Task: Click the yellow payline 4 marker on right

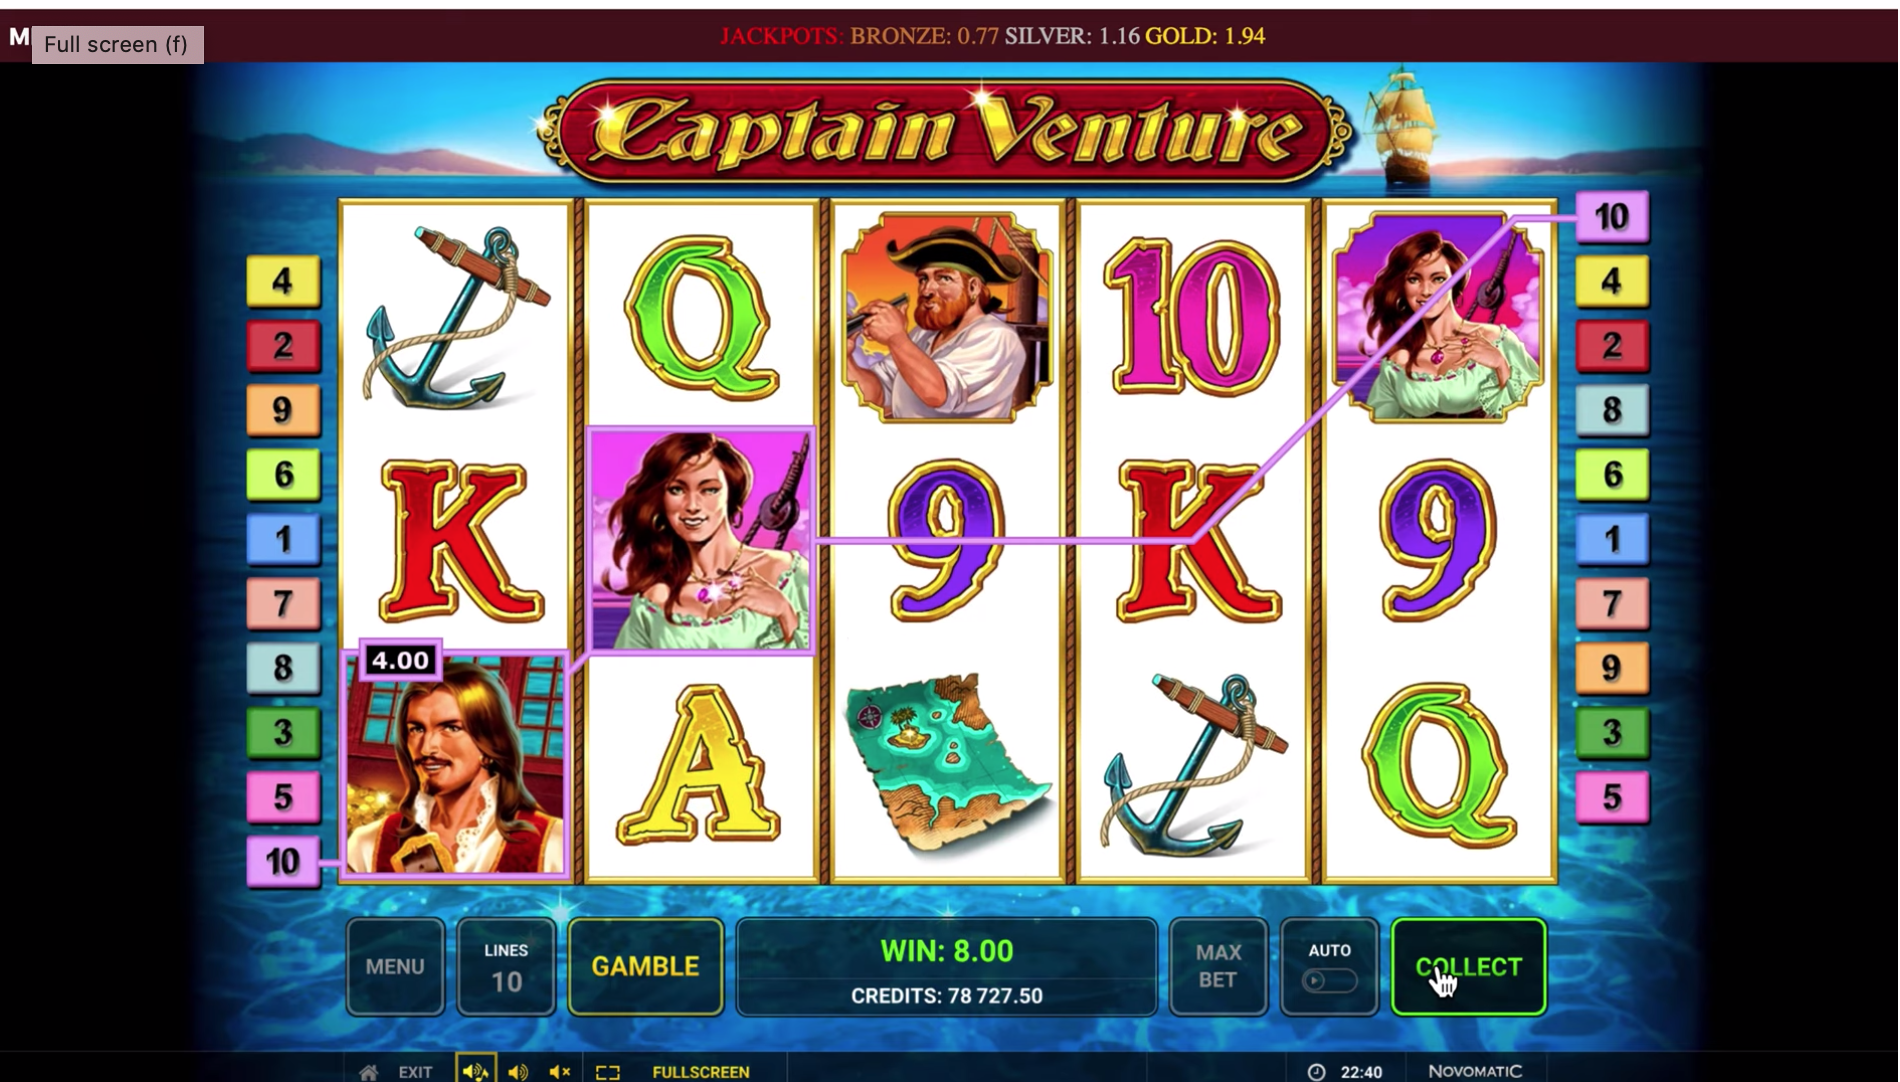Action: pyautogui.click(x=1612, y=281)
